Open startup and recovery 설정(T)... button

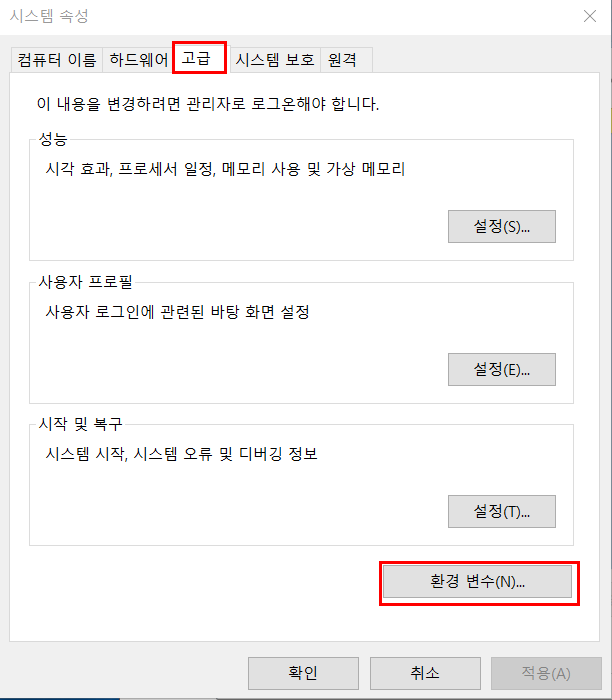click(502, 512)
